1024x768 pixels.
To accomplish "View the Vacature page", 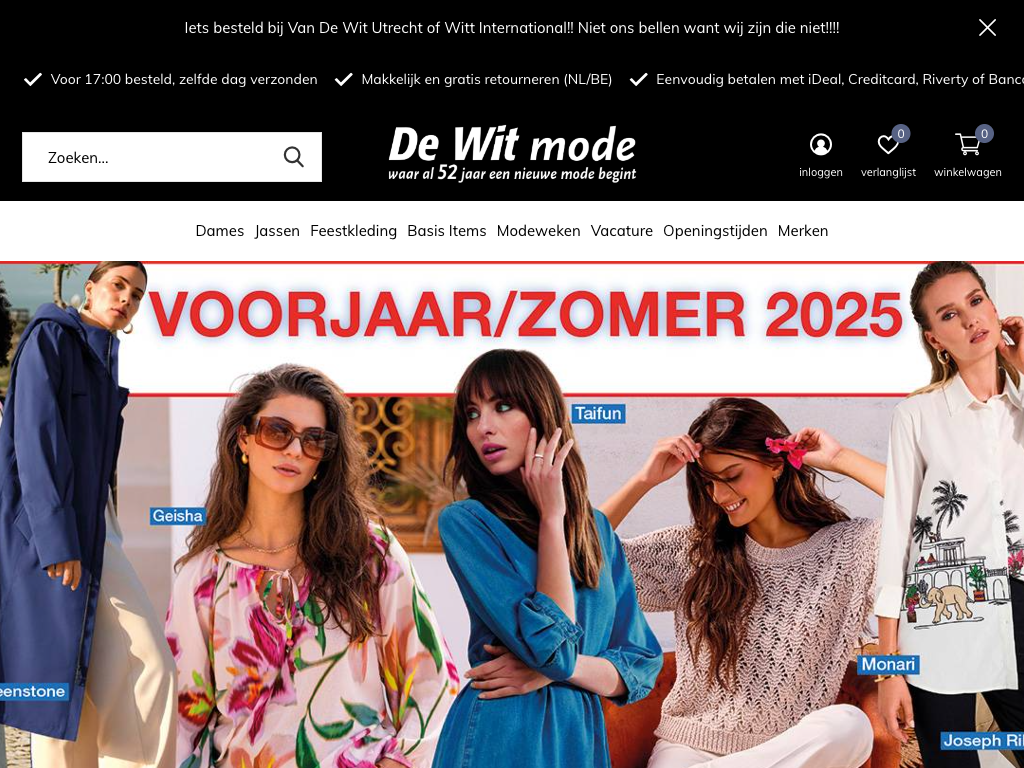I will pos(622,231).
